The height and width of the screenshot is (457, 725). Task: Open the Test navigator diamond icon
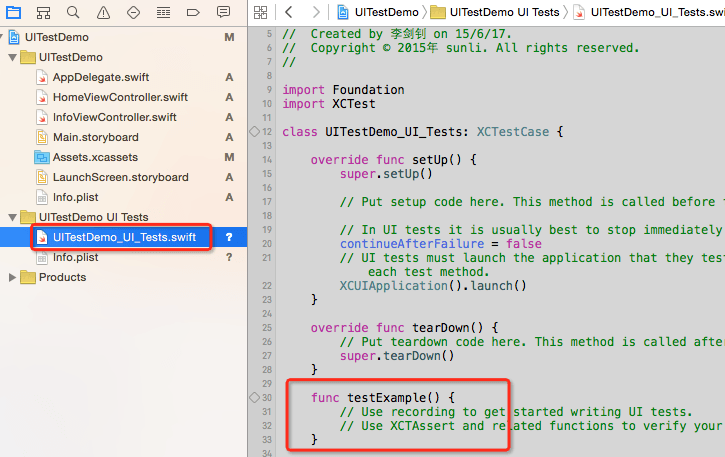(x=133, y=12)
